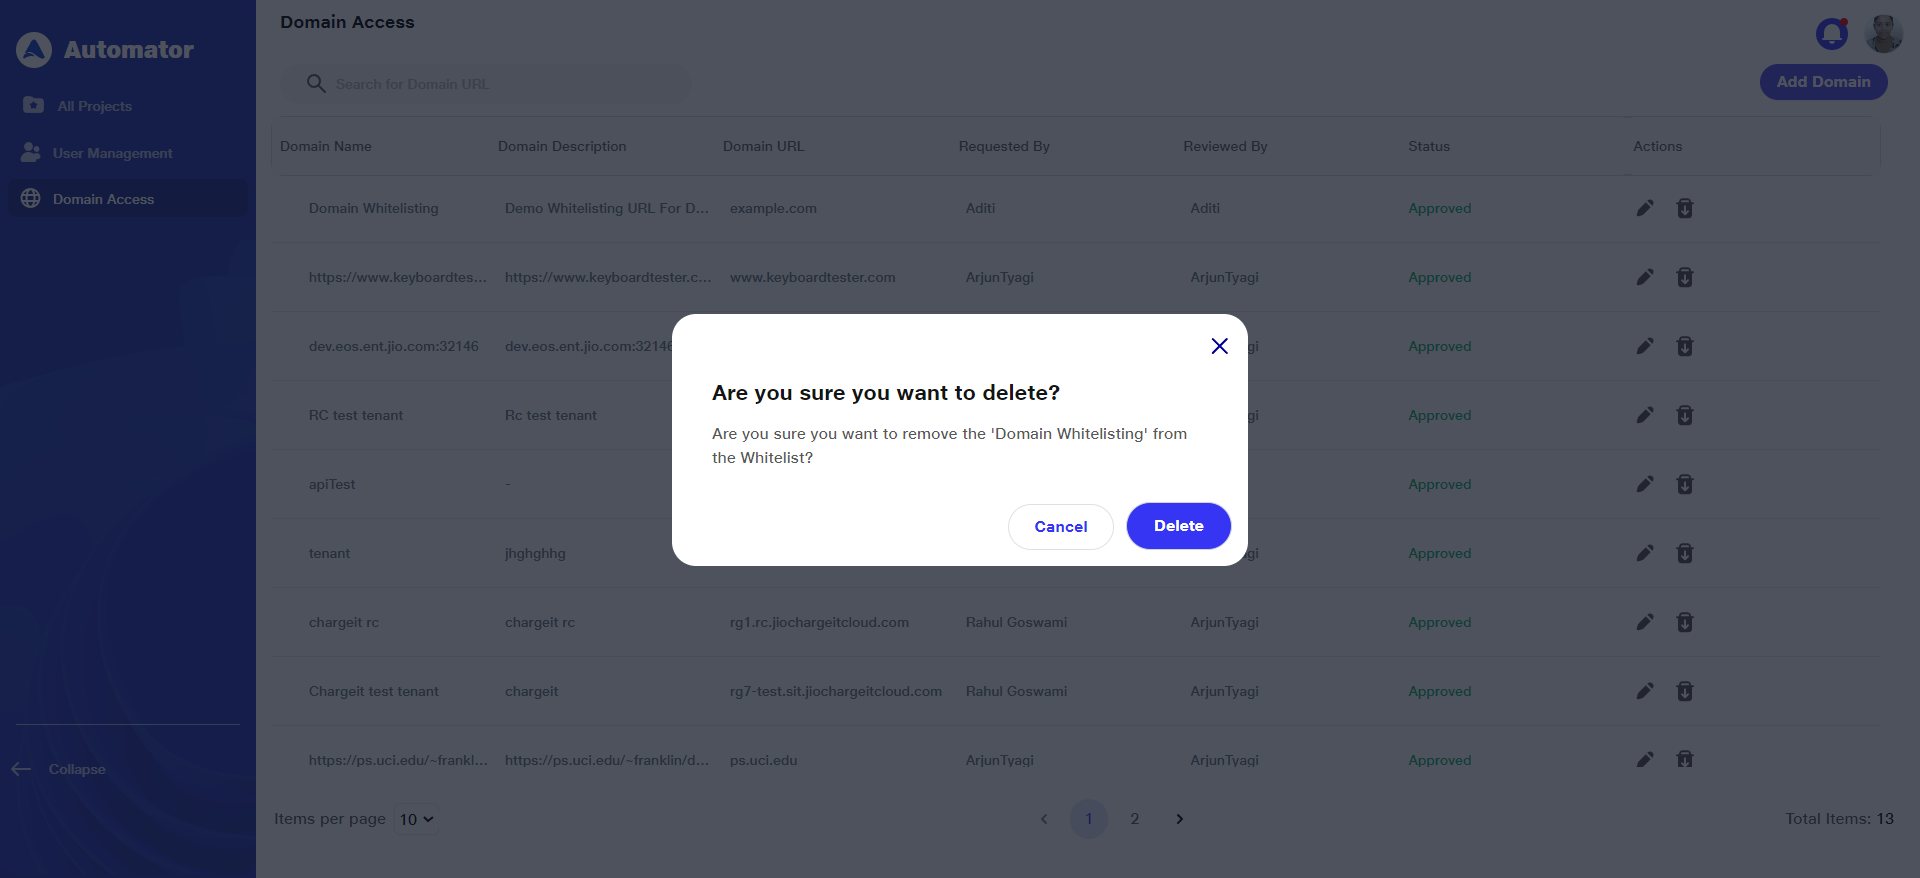Click trash icon for Chargeit test tenant
This screenshot has height=878, width=1920.
(1685, 691)
